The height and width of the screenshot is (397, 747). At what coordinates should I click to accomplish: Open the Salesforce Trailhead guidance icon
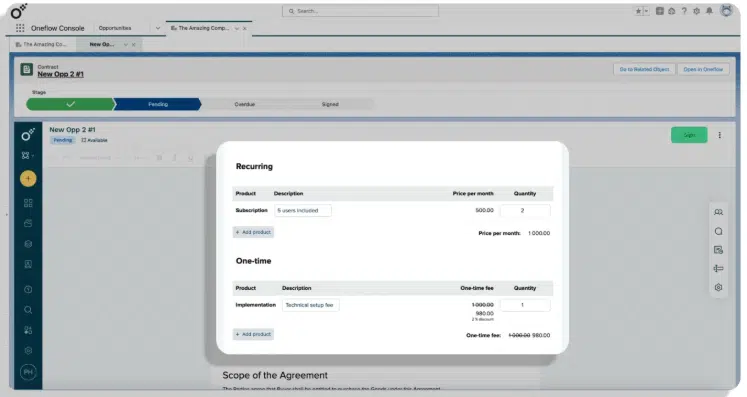(672, 11)
